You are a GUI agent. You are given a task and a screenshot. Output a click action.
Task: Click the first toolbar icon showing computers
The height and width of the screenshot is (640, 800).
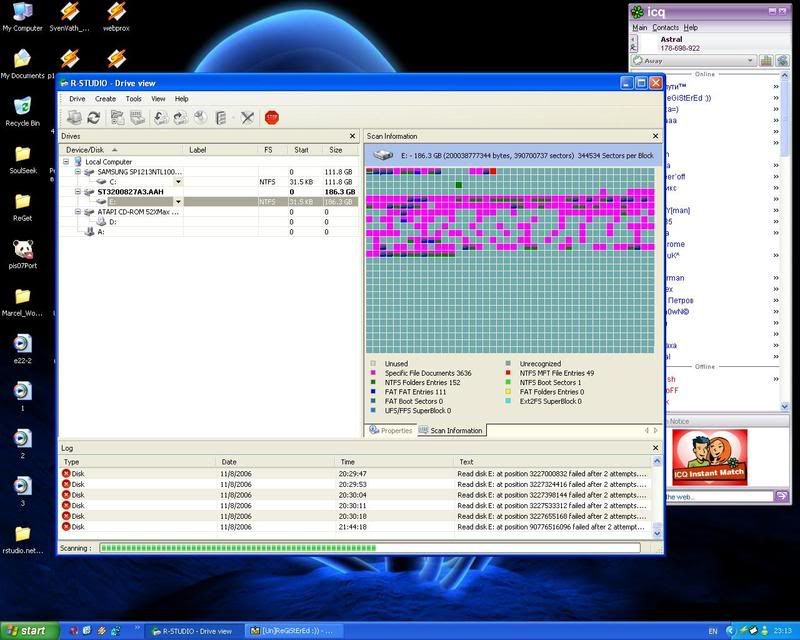[x=74, y=118]
